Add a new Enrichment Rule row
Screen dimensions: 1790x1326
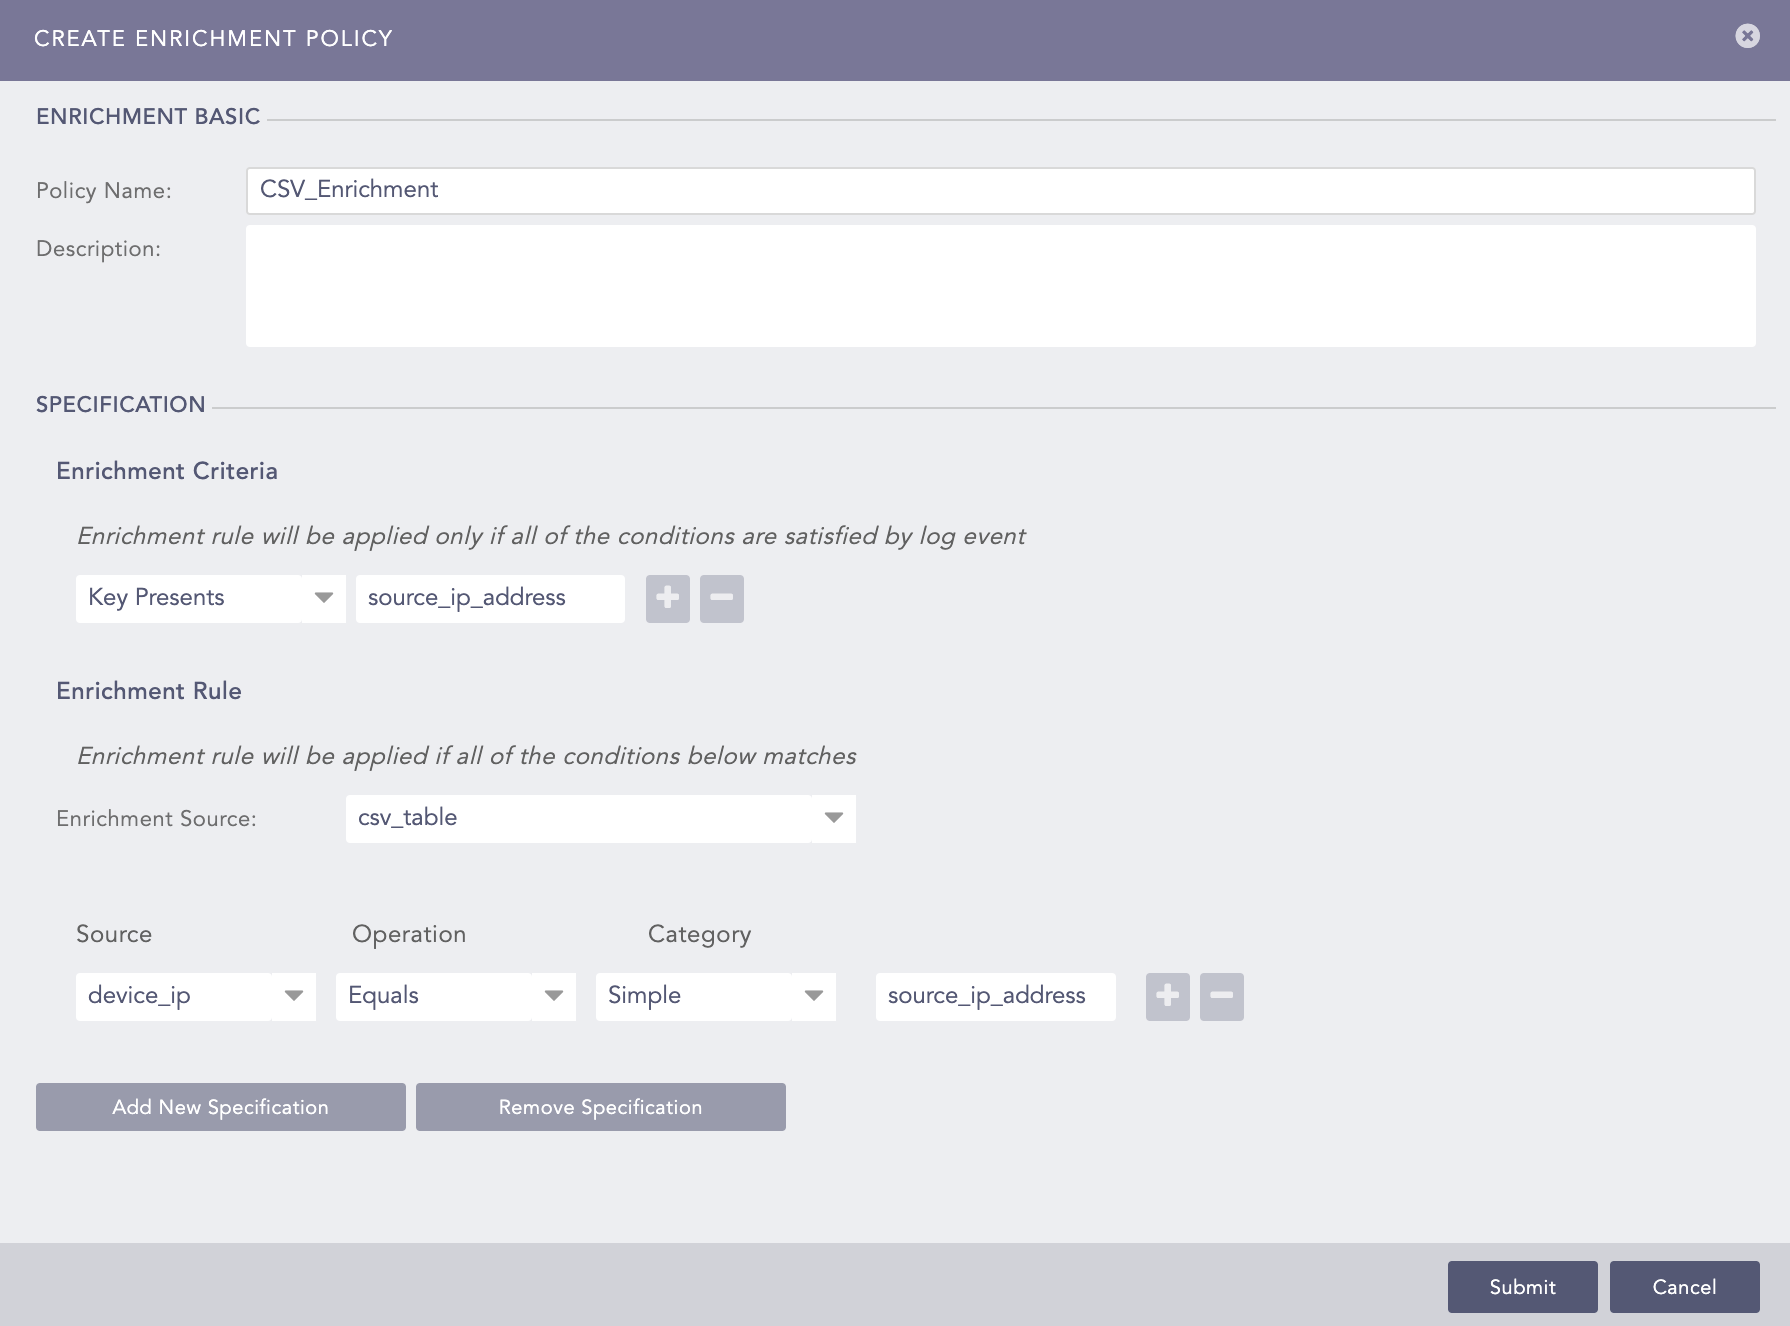(x=1167, y=996)
